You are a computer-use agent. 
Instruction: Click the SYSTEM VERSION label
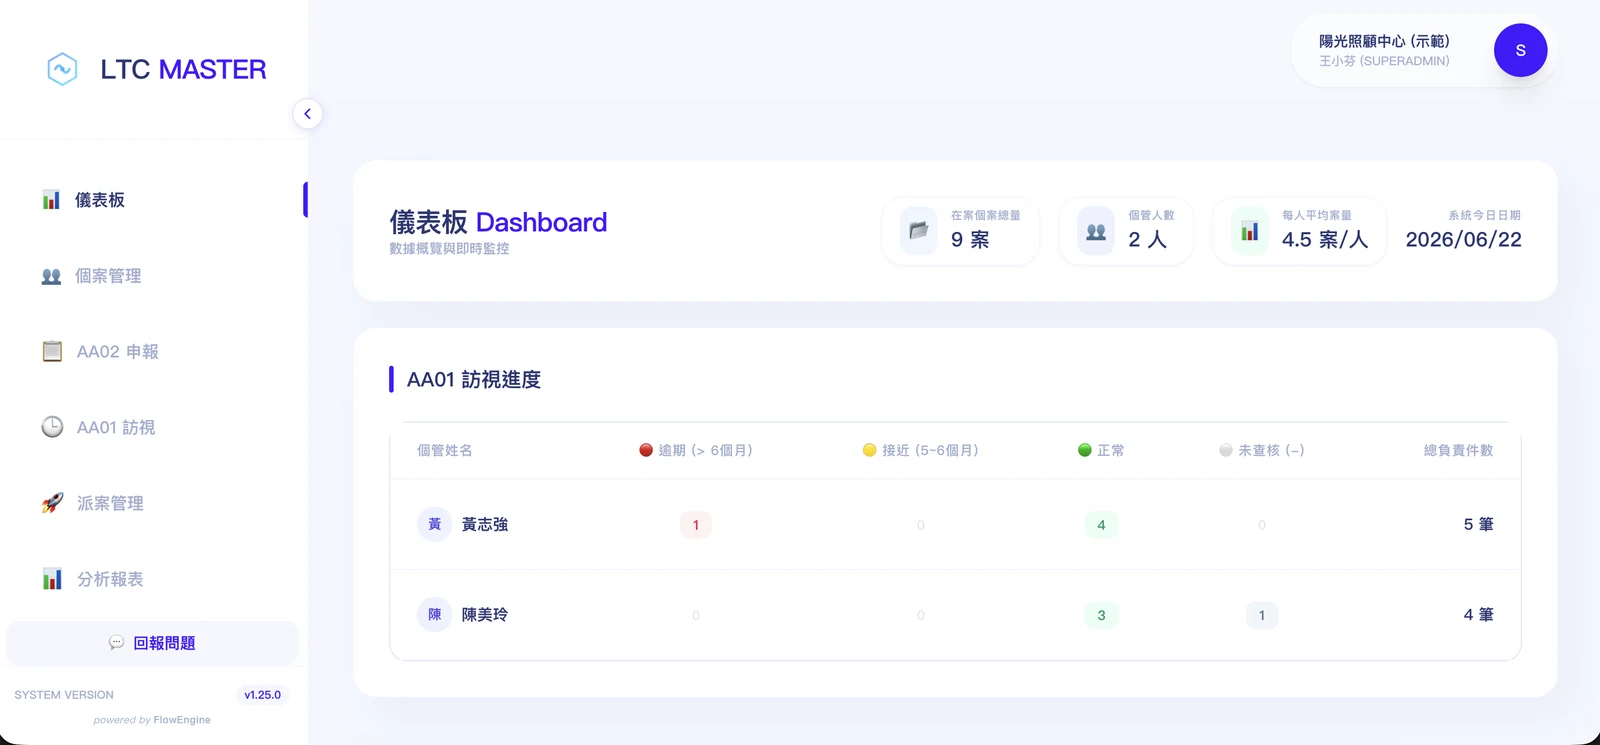coord(64,695)
